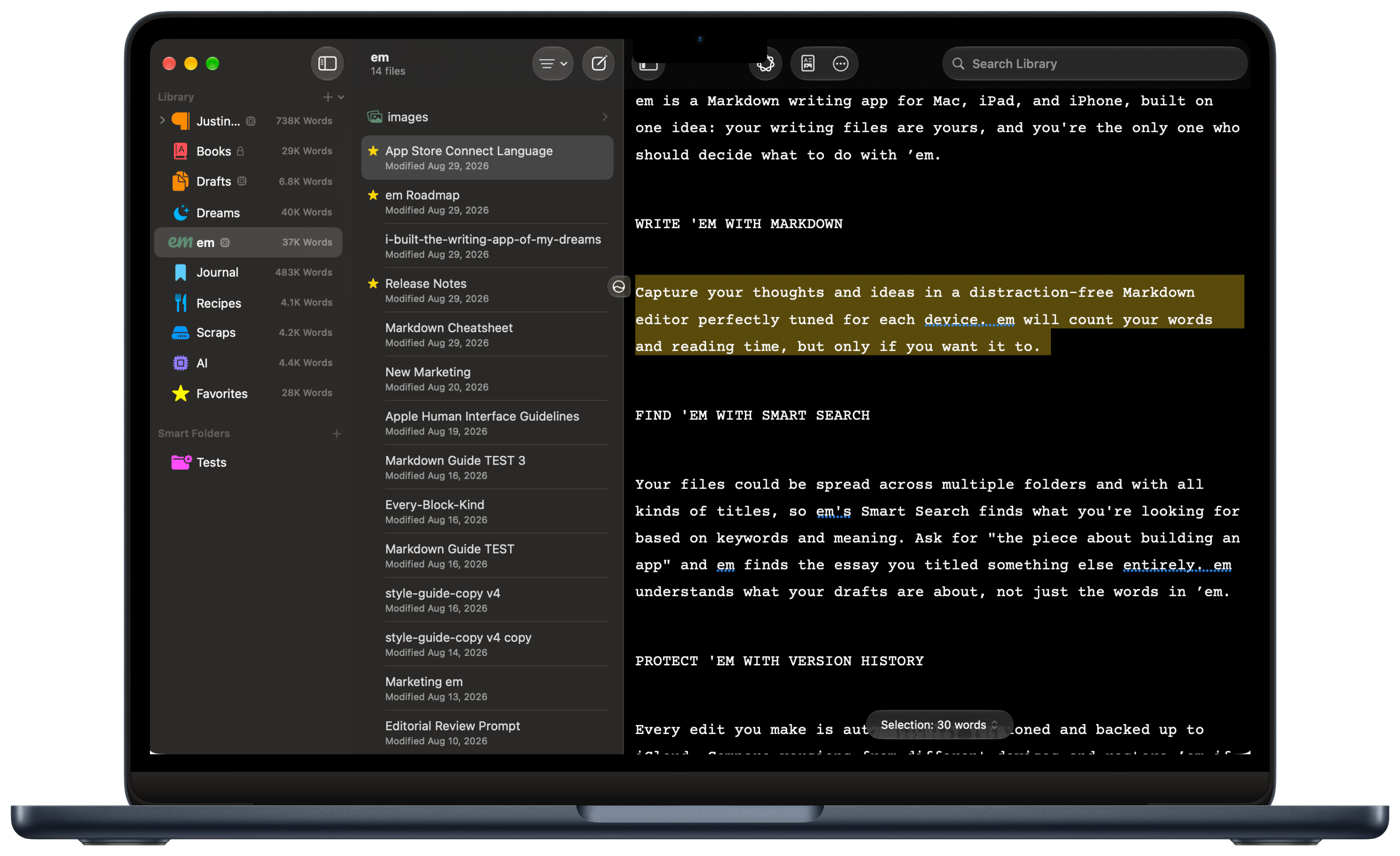
Task: Open the Every-Block-Kind file
Action: (487, 511)
